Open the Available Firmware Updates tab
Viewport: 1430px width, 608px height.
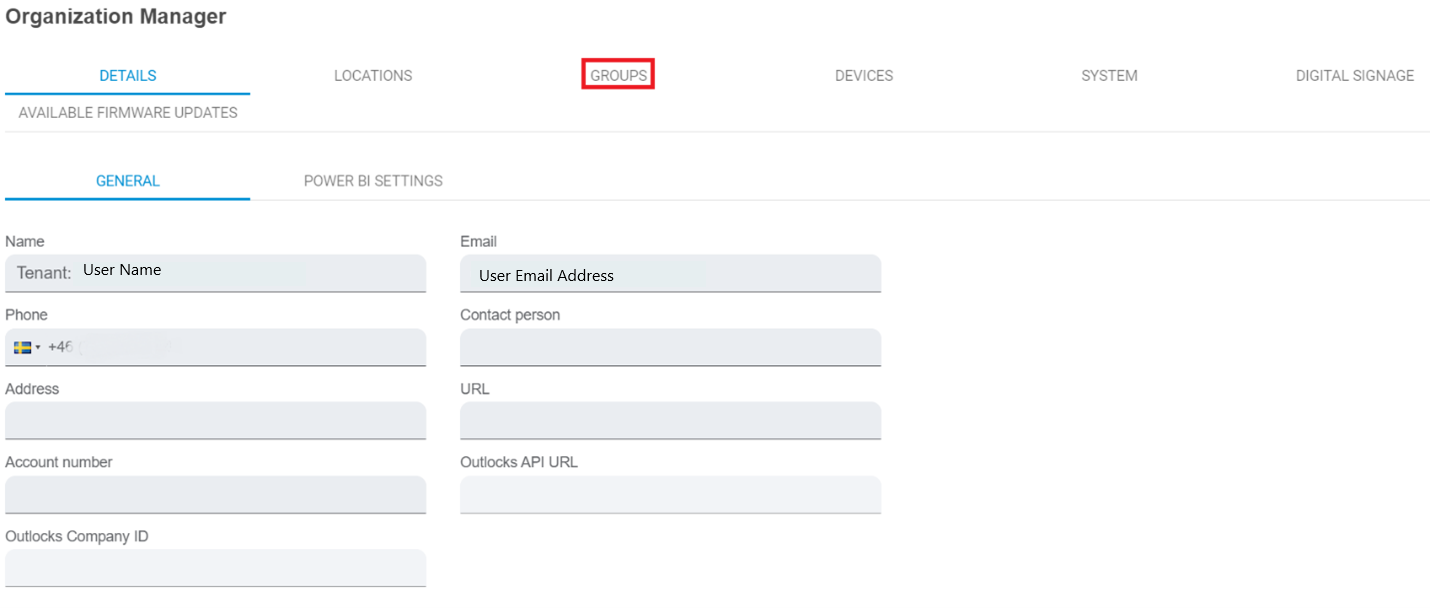point(127,113)
